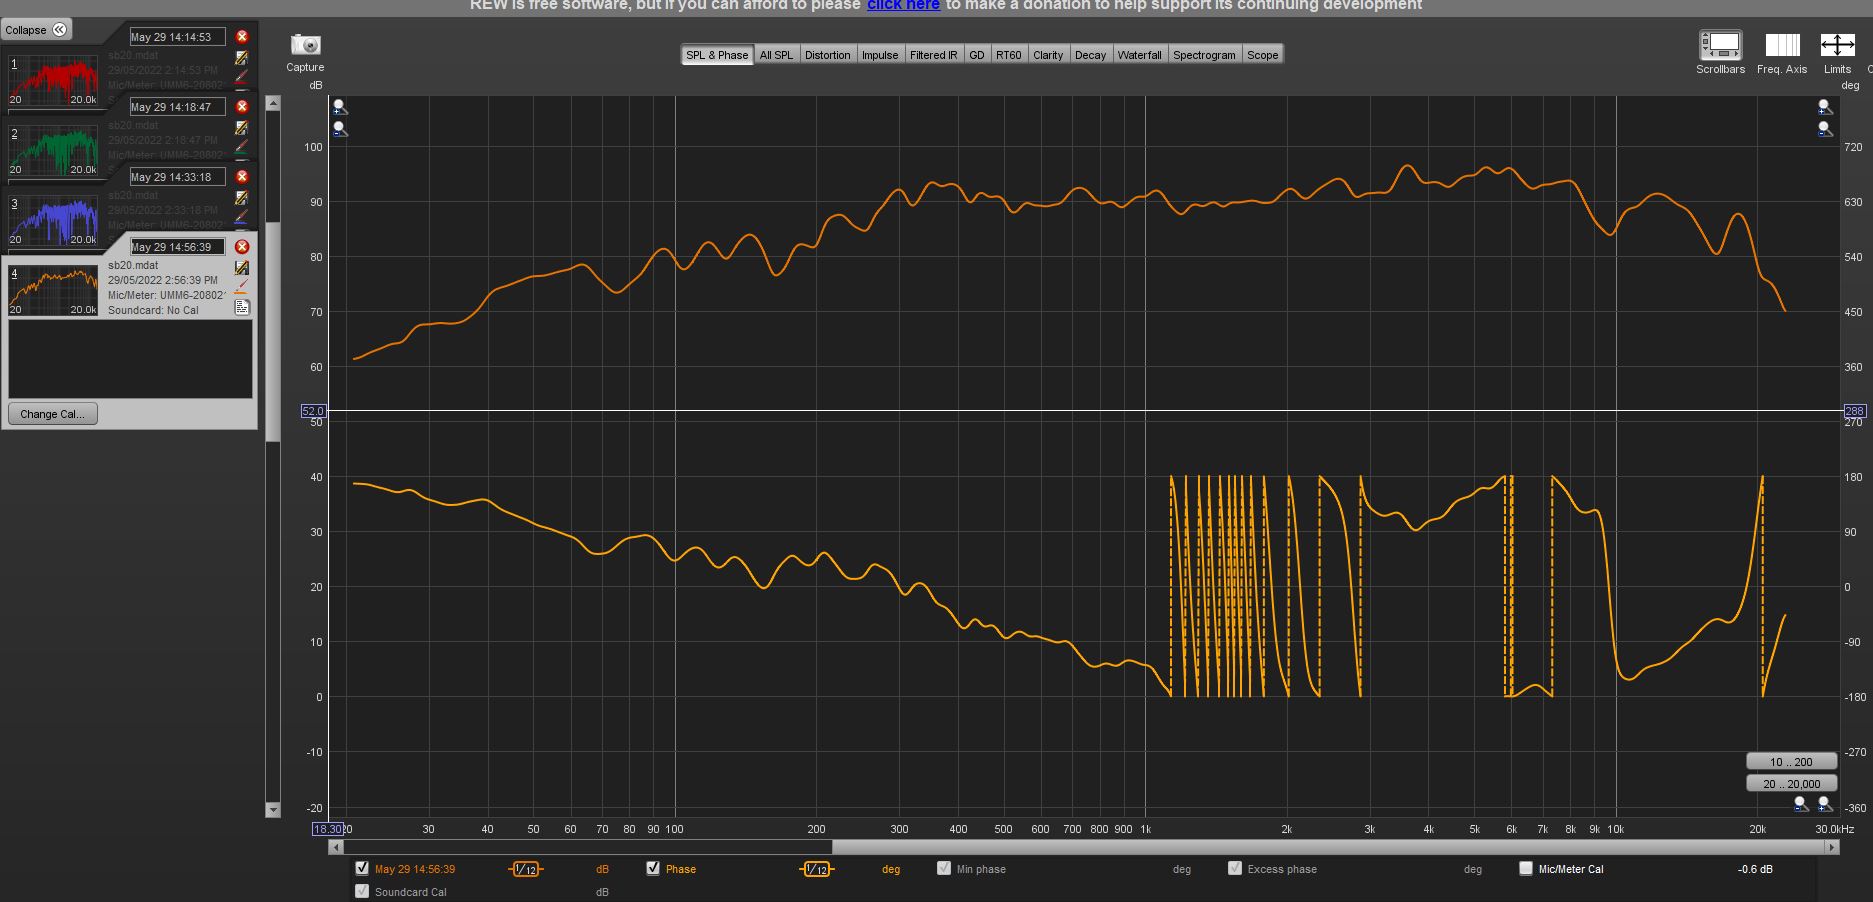Screen dimensions: 1873x902
Task: Open the Clarity tab
Action: [1048, 55]
